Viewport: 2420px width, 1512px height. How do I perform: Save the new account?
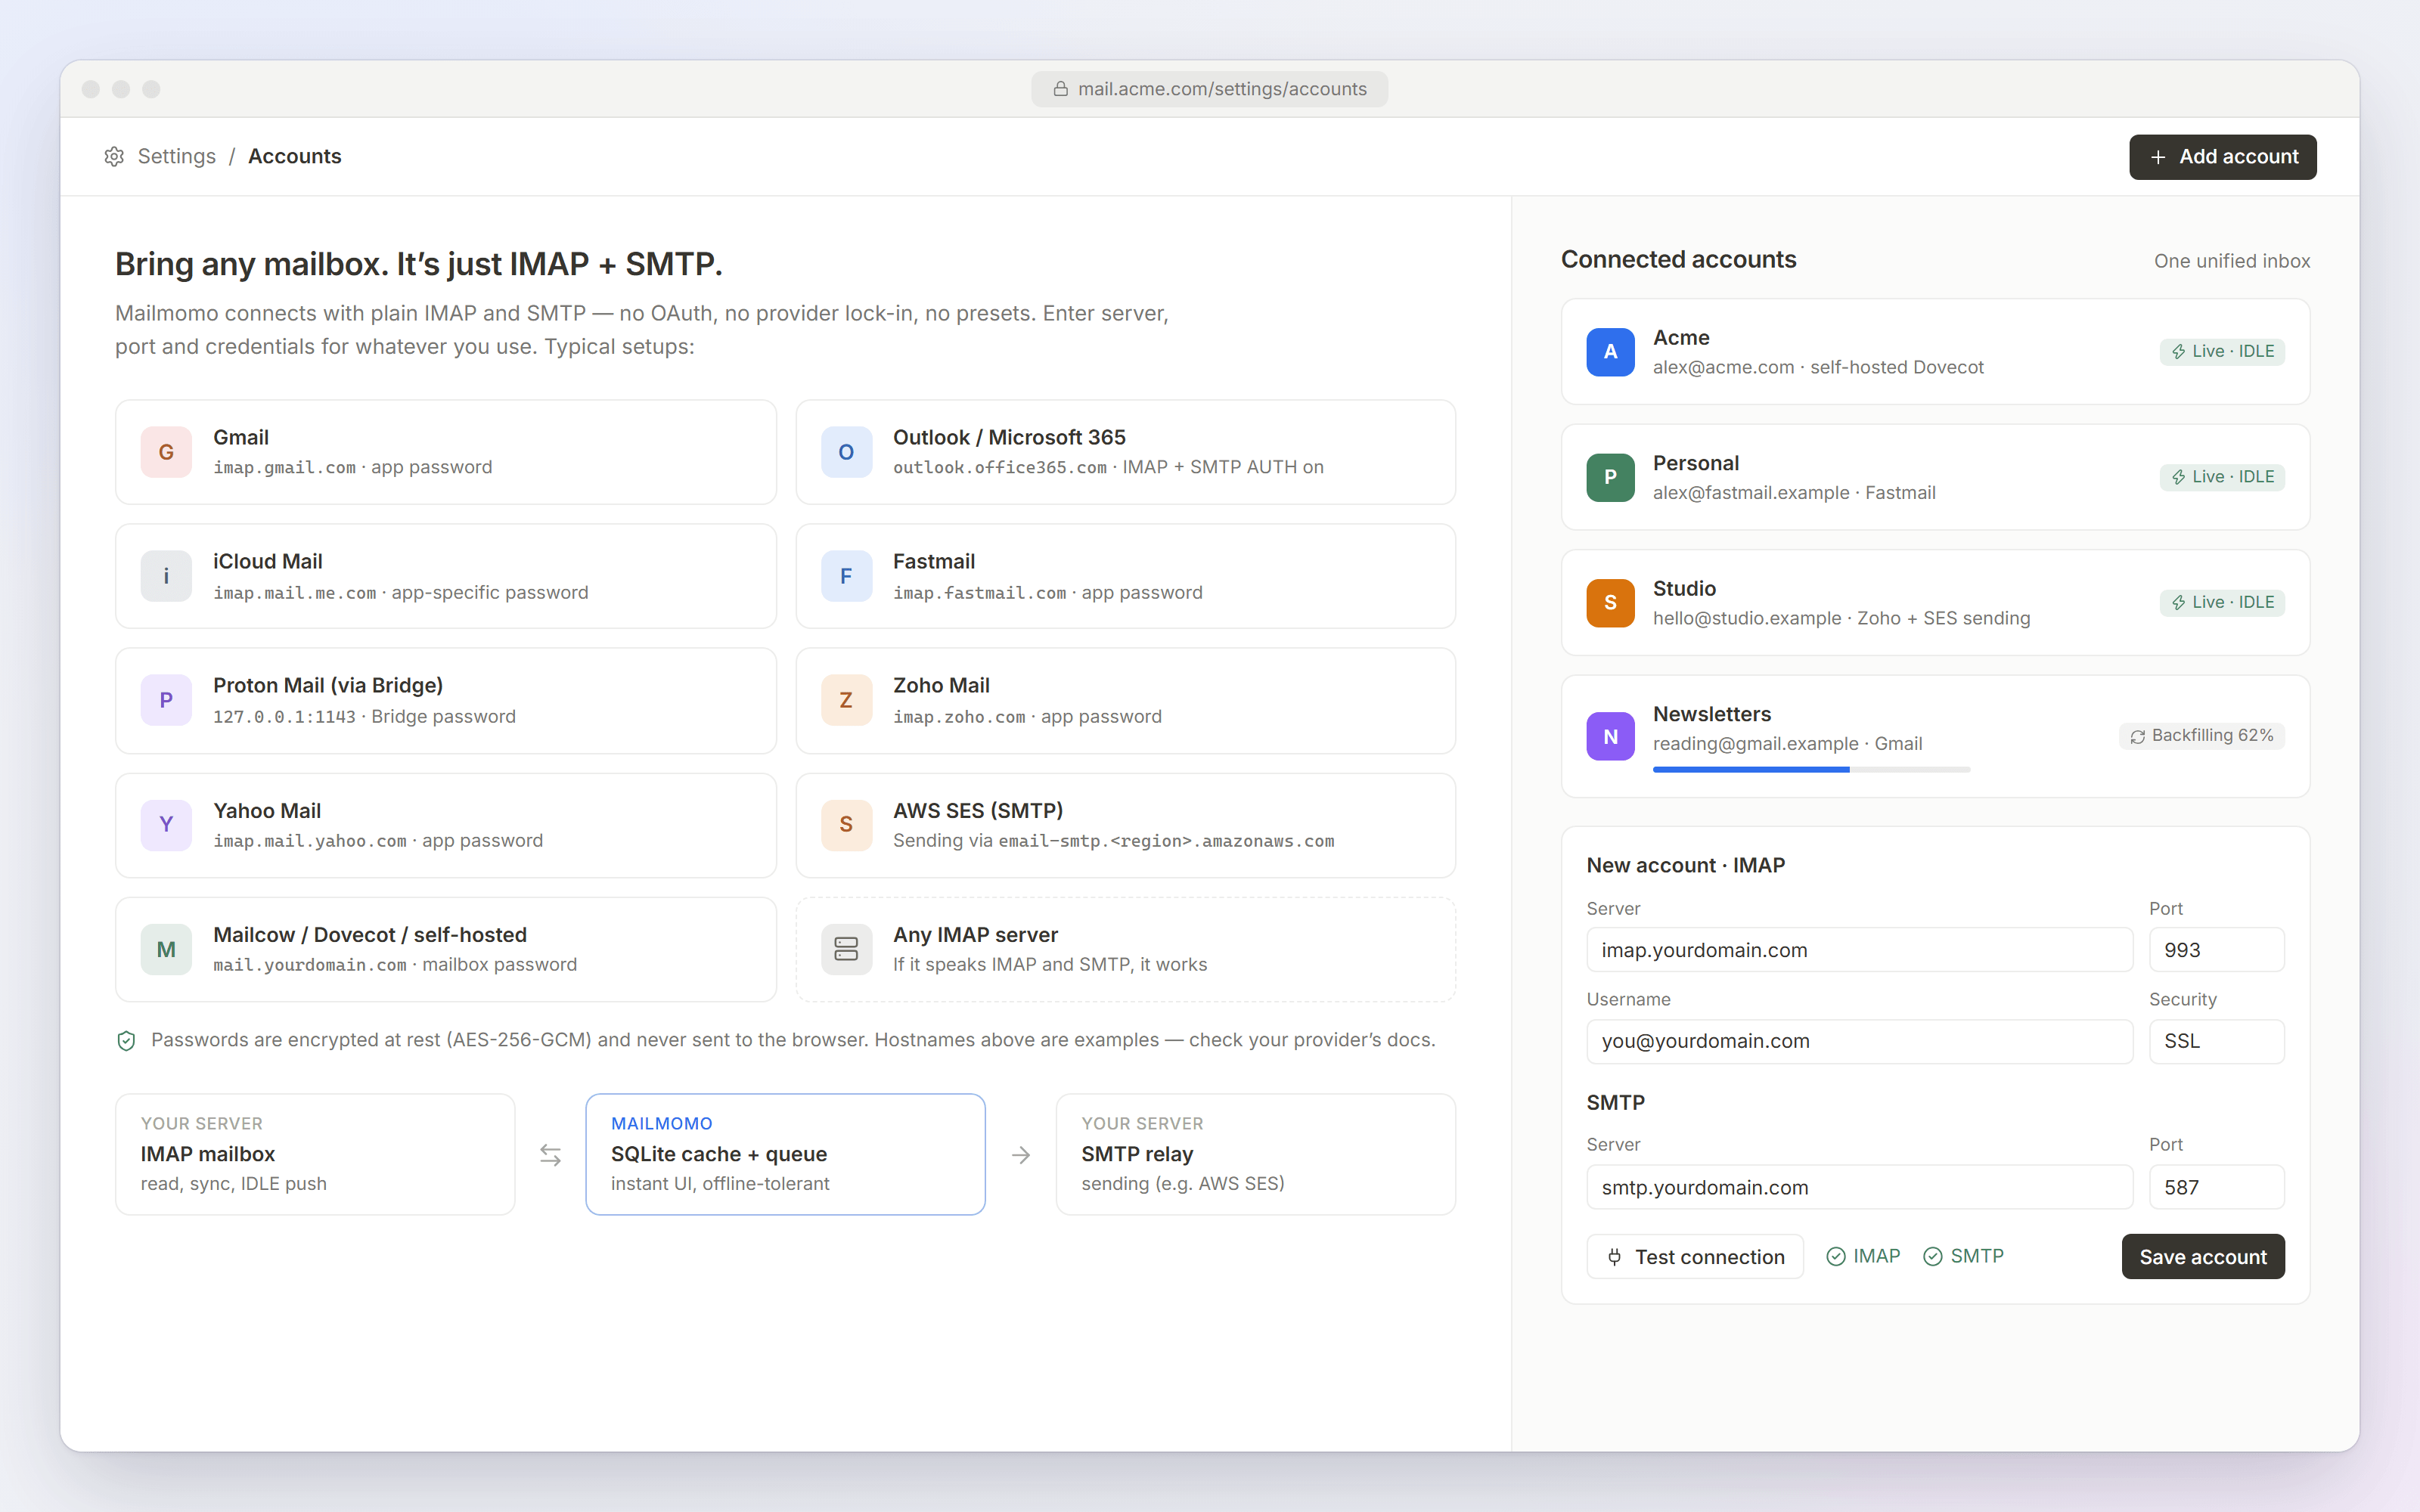pyautogui.click(x=2203, y=1257)
